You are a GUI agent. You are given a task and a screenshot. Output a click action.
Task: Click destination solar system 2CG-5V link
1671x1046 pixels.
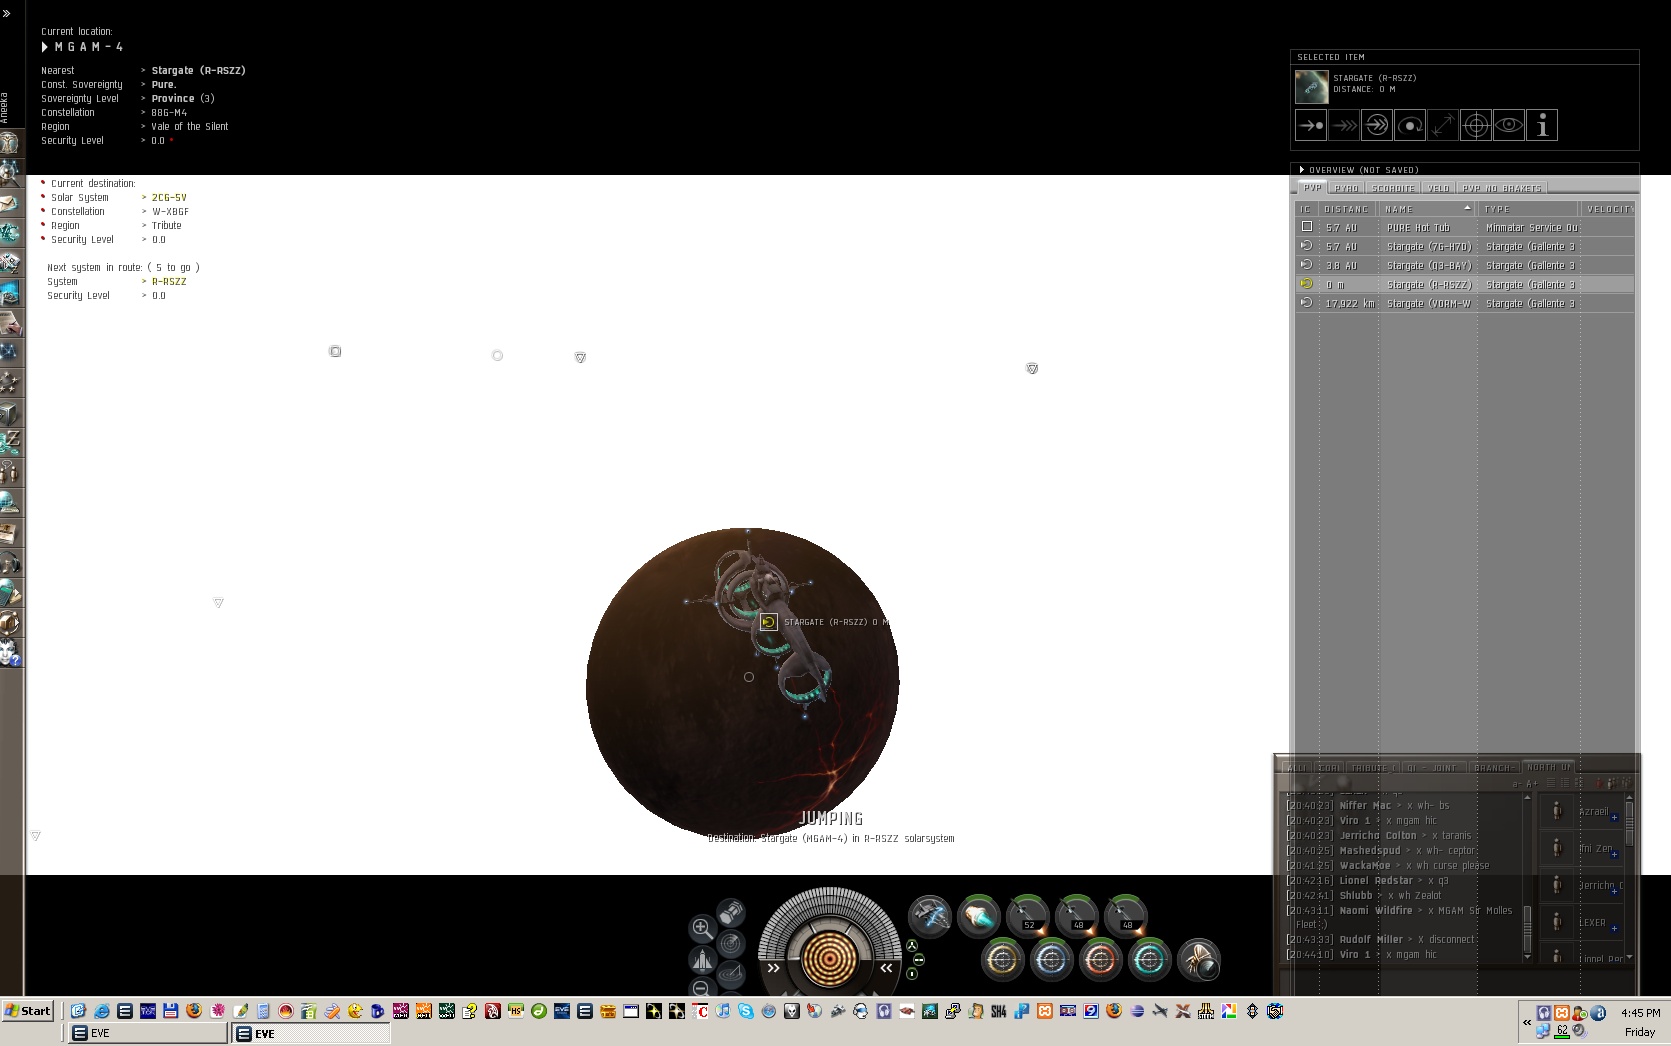(x=169, y=198)
